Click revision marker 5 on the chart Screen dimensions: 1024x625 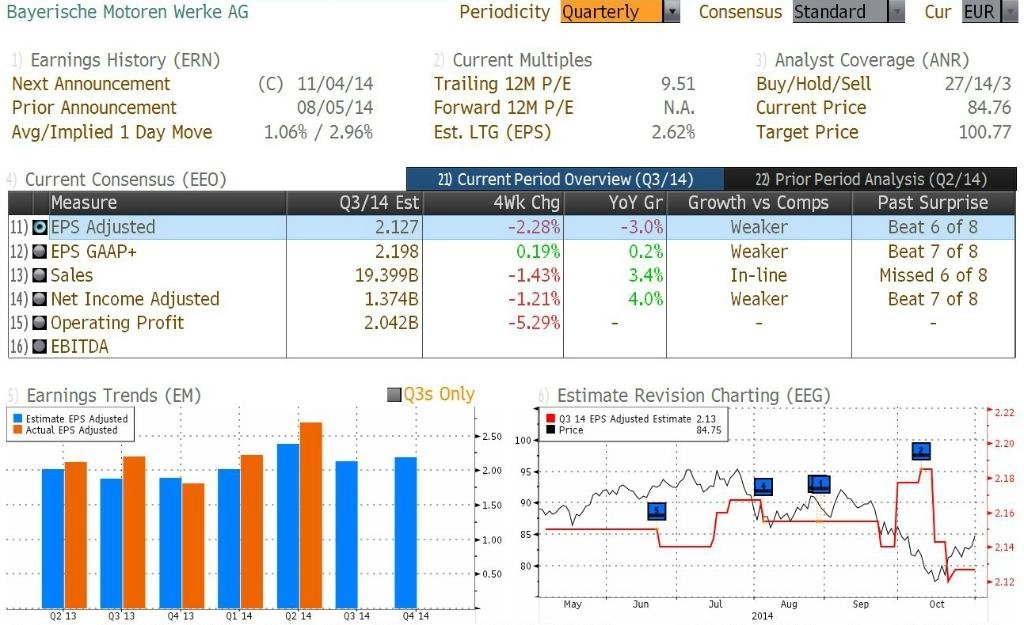tap(657, 511)
